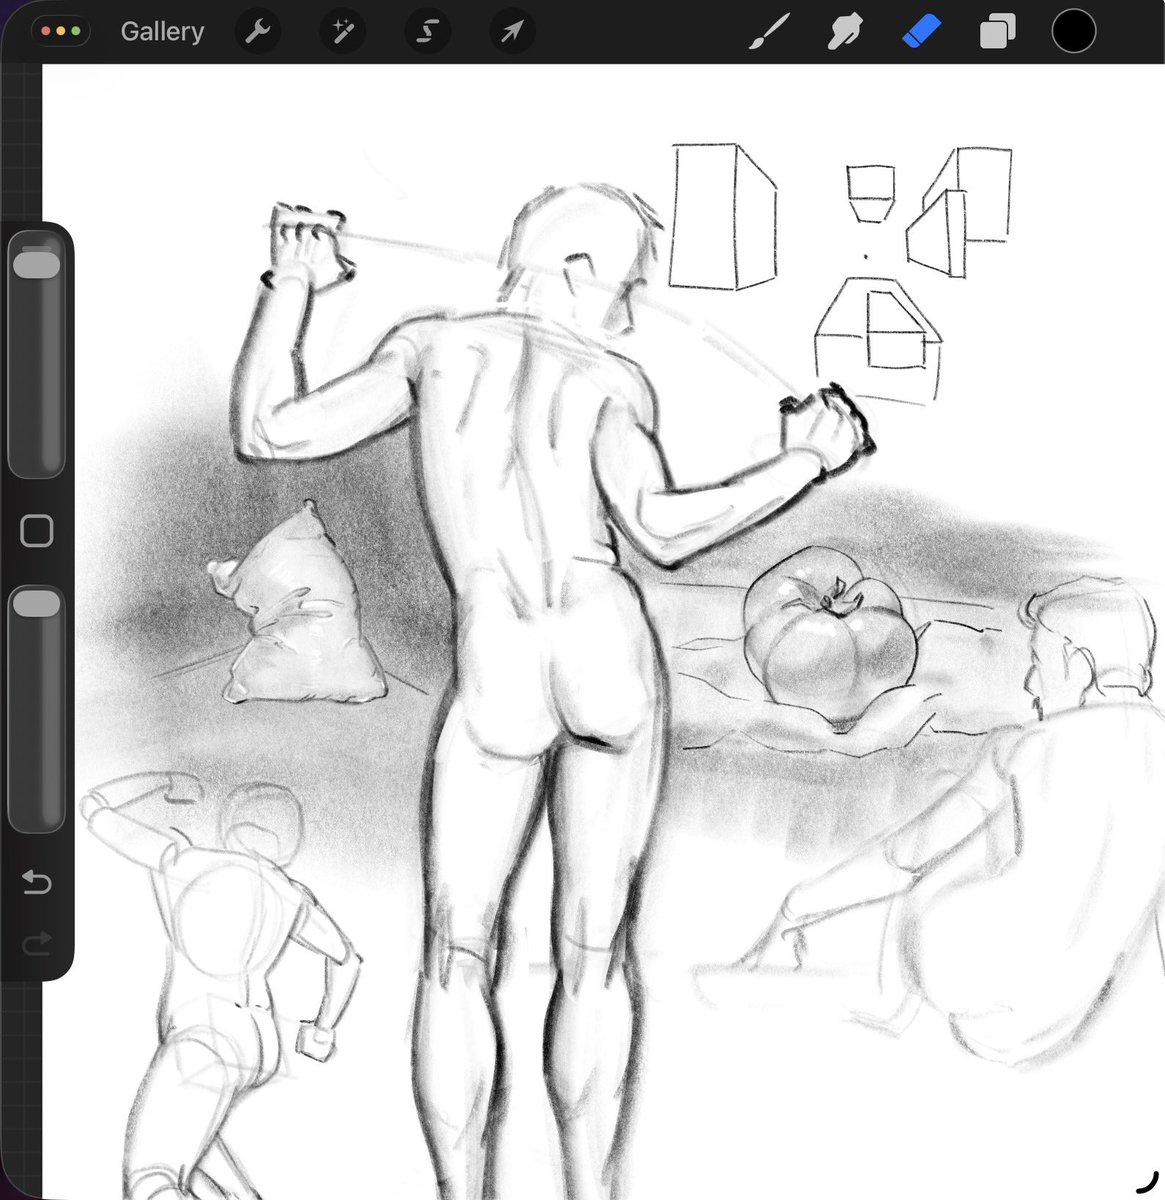This screenshot has height=1200, width=1165.
Task: Select the Smudge finger tool
Action: pyautogui.click(x=846, y=32)
